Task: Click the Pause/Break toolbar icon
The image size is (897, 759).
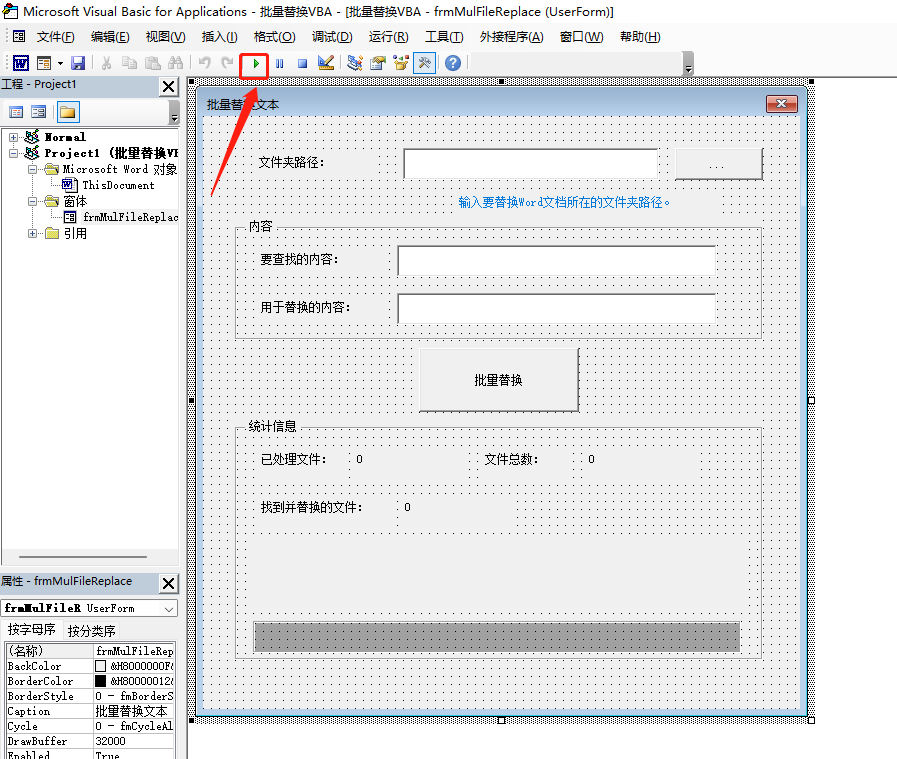Action: click(x=278, y=64)
